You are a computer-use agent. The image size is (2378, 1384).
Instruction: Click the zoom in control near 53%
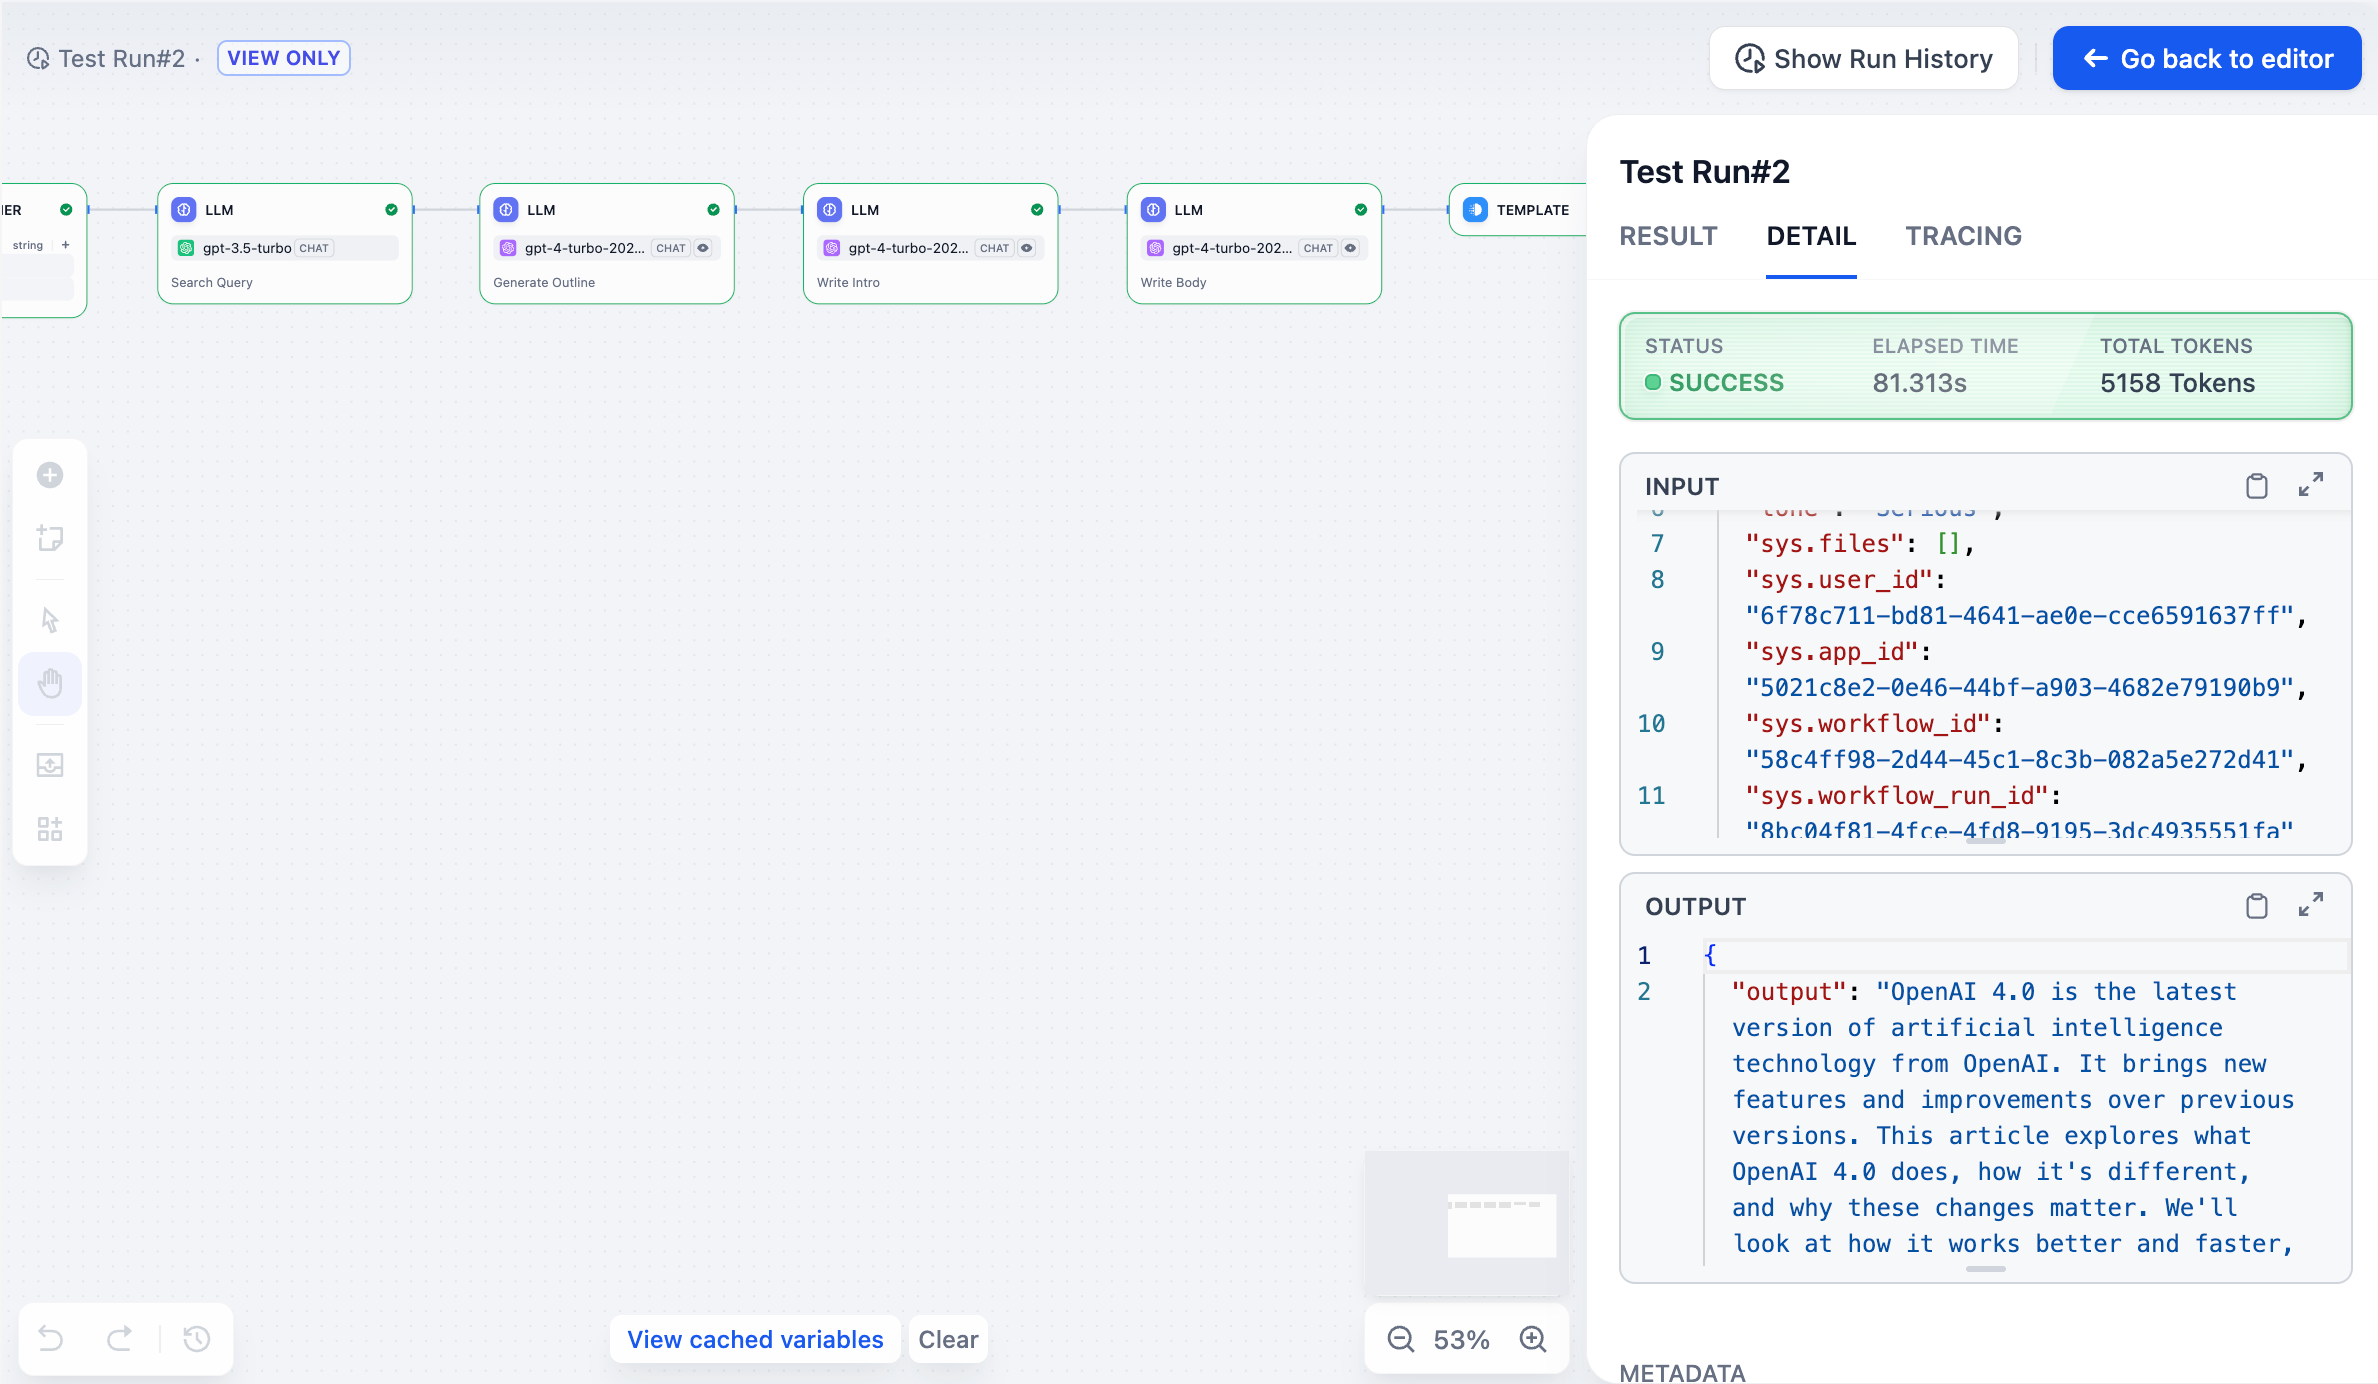pyautogui.click(x=1533, y=1339)
